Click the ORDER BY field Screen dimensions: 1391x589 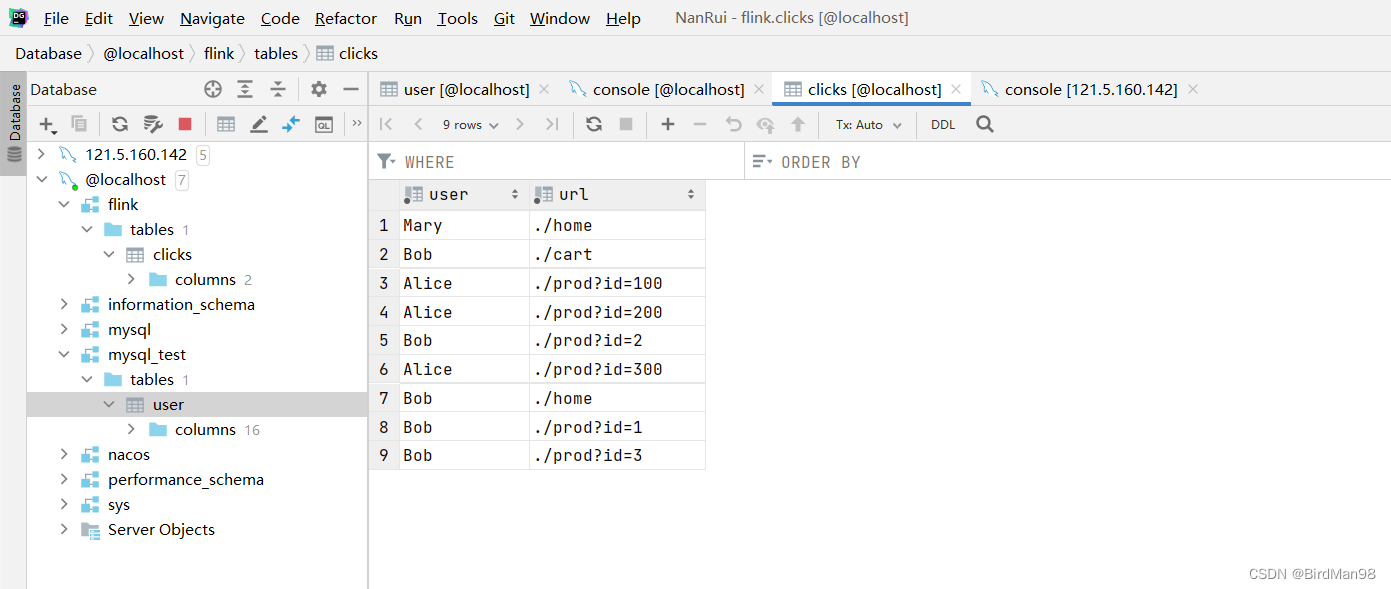pyautogui.click(x=1068, y=161)
